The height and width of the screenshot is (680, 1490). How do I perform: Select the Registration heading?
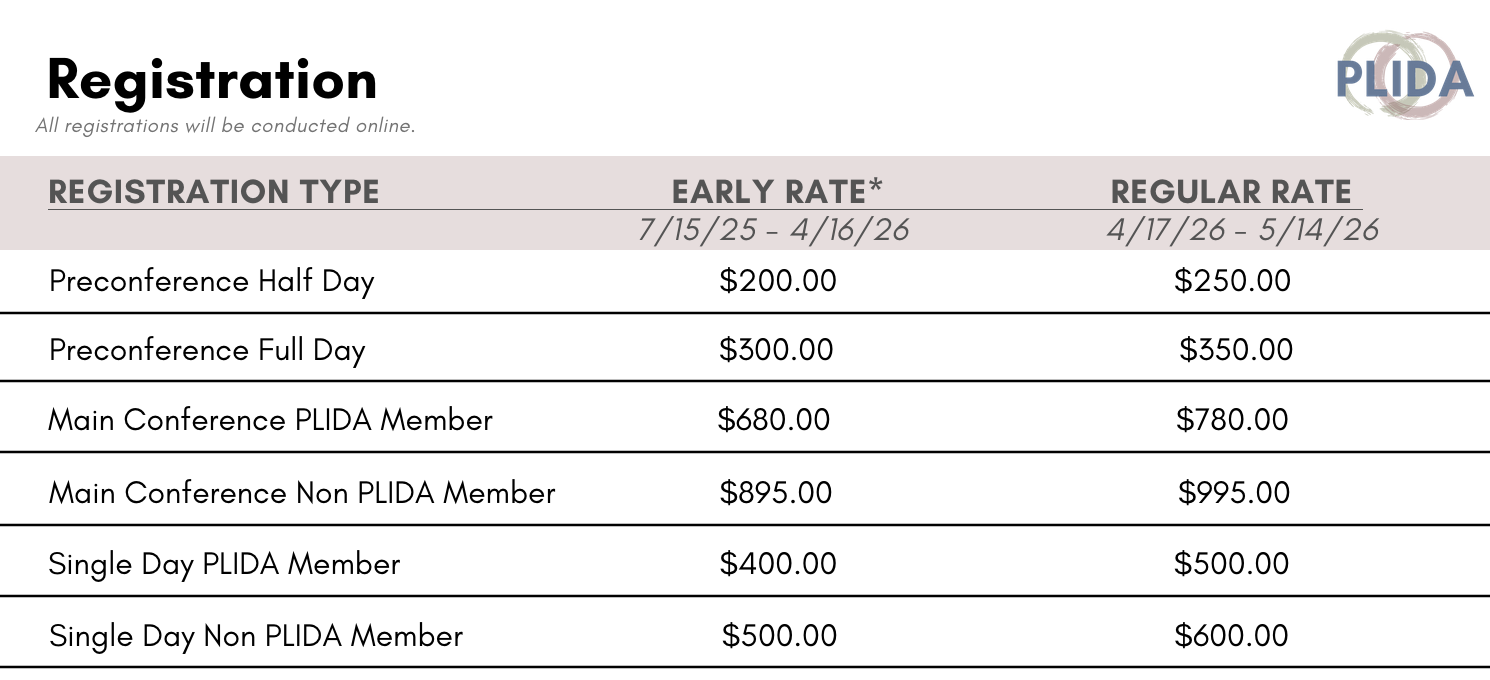[x=212, y=81]
